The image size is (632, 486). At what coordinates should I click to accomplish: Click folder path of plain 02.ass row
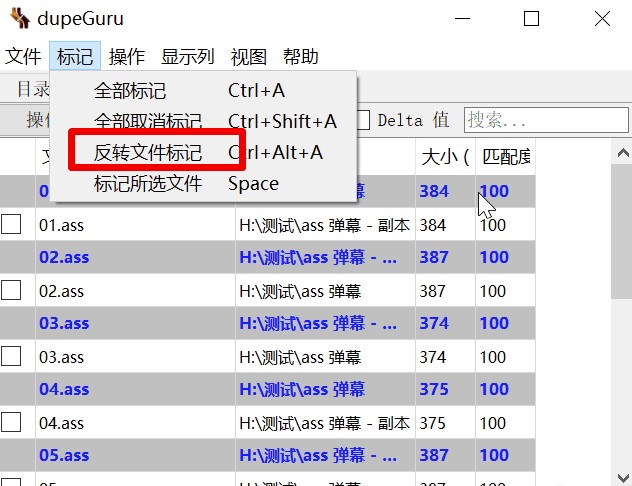tap(300, 291)
